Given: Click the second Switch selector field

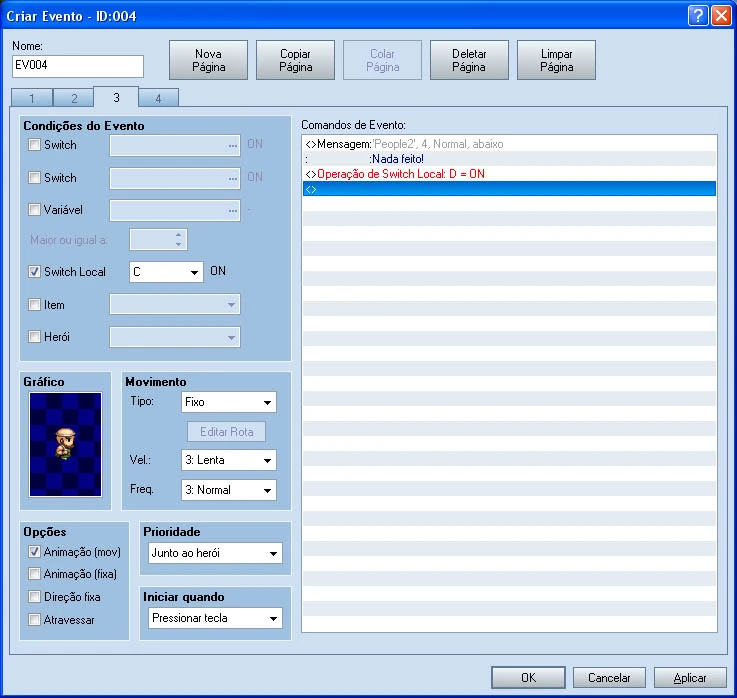Looking at the screenshot, I should point(175,178).
